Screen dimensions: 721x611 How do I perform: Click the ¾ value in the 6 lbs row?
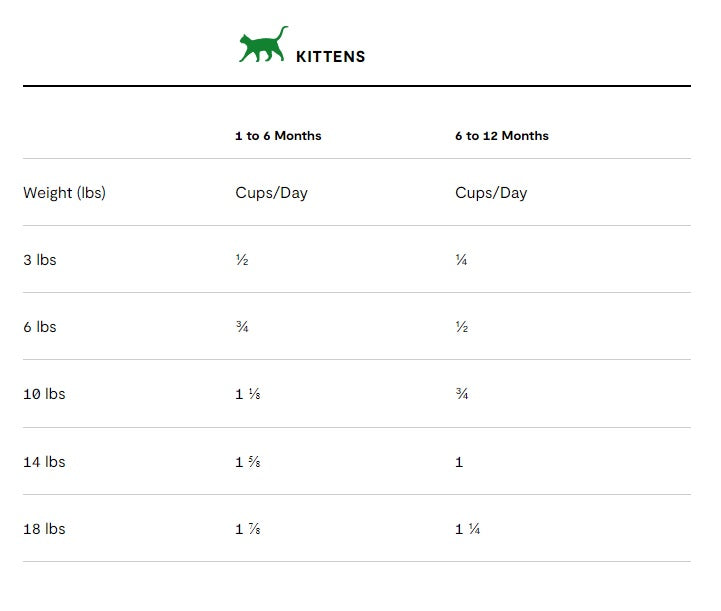[x=241, y=327]
